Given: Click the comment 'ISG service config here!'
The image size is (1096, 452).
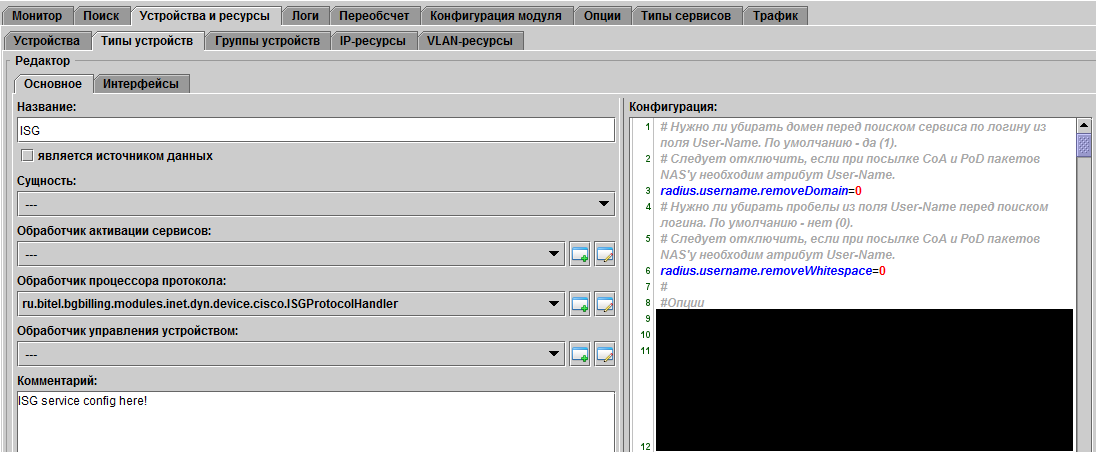Looking at the screenshot, I should tap(83, 401).
